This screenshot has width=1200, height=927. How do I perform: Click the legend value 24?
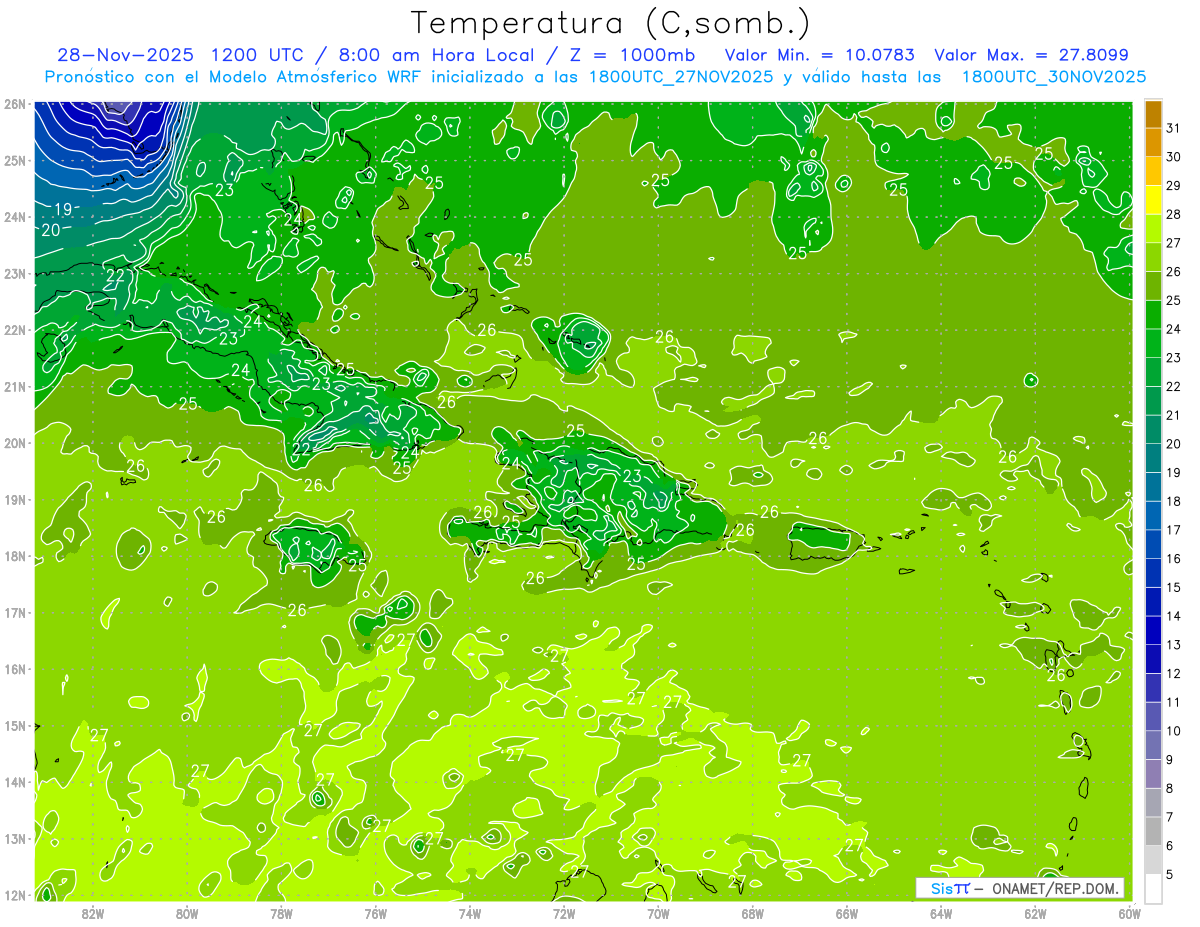pos(1173,328)
